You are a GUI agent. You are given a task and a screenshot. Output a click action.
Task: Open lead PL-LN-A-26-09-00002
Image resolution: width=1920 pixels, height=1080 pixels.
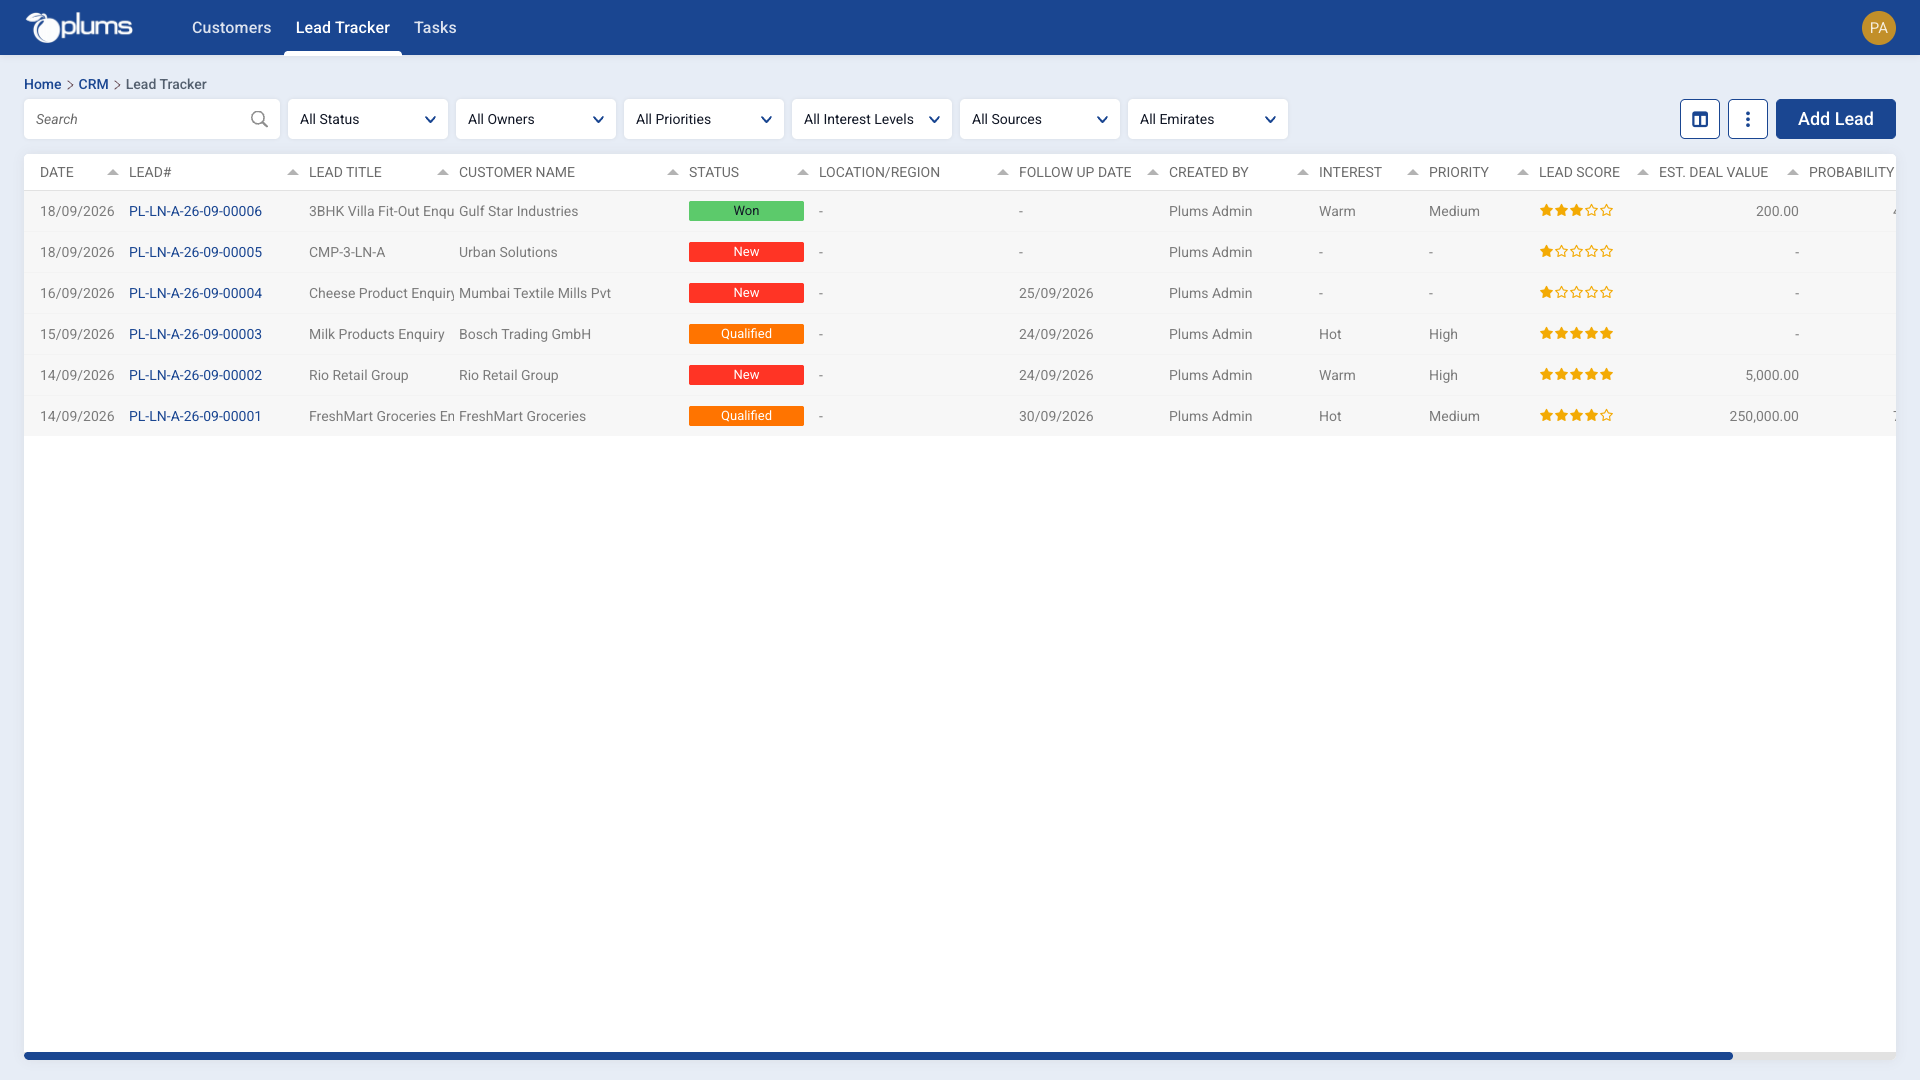tap(195, 375)
